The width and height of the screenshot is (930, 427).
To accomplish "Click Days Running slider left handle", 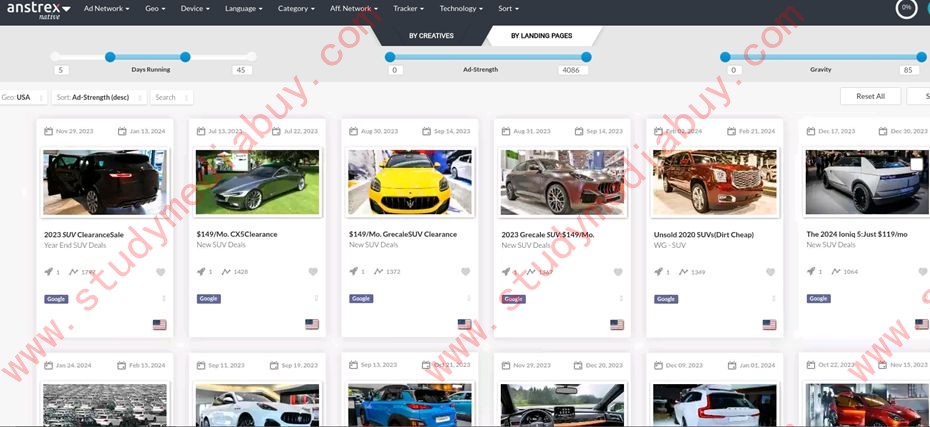I will (x=110, y=57).
